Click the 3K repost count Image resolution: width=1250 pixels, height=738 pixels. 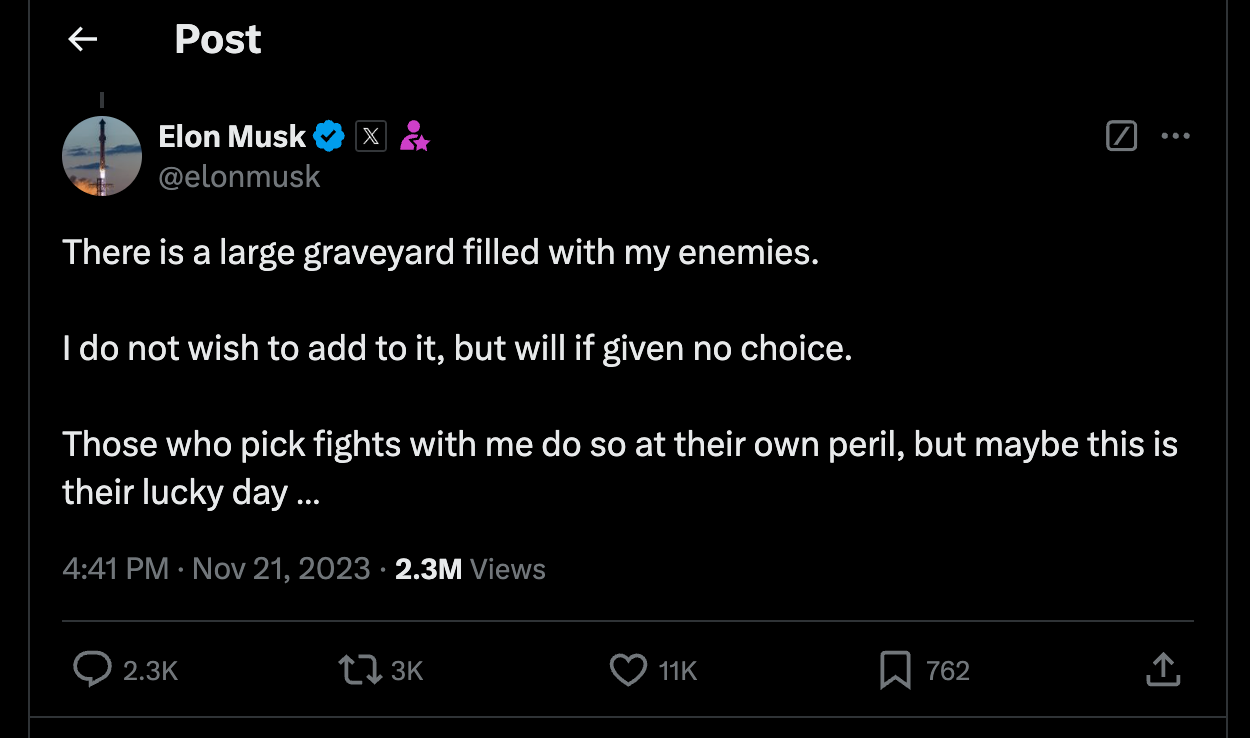click(407, 670)
